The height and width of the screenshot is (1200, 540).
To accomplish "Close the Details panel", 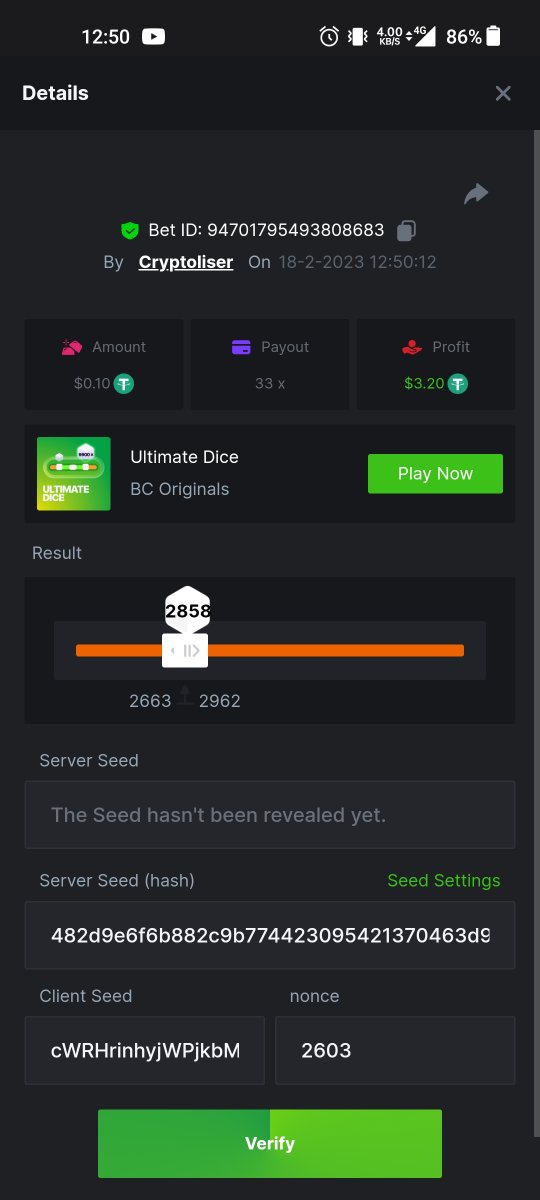I will point(503,93).
